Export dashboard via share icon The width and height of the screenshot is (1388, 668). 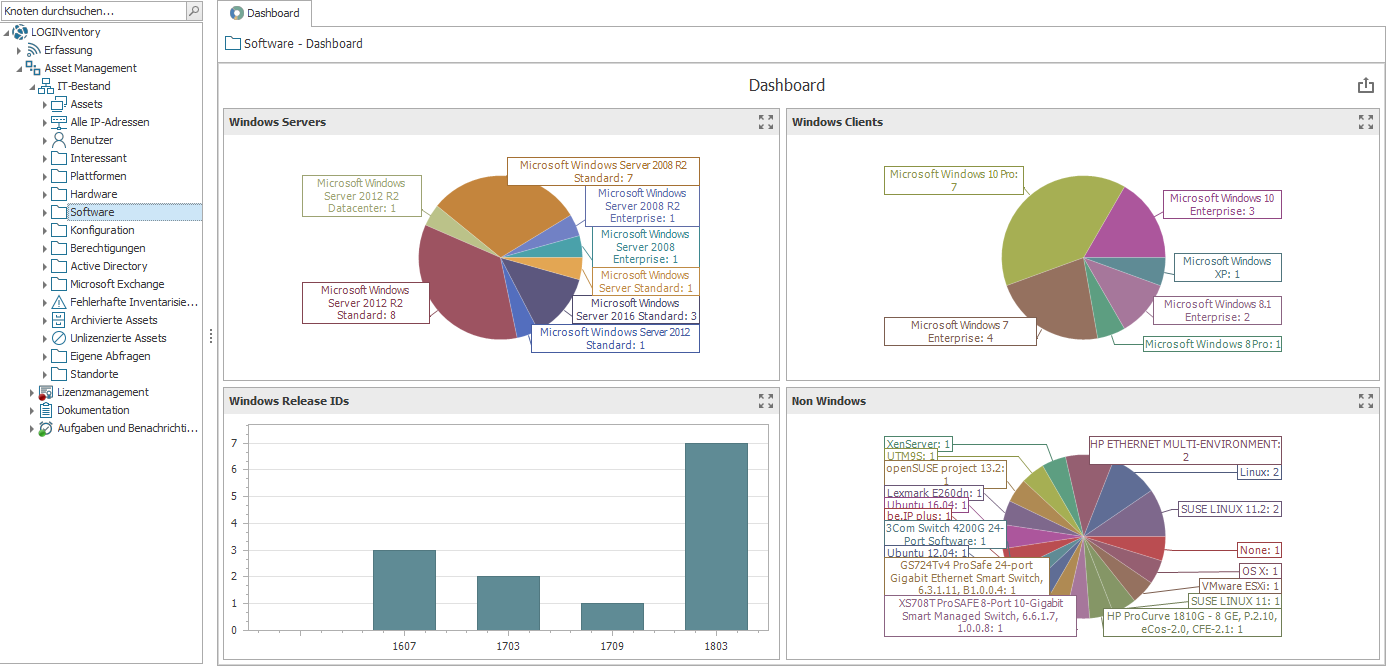(1366, 85)
